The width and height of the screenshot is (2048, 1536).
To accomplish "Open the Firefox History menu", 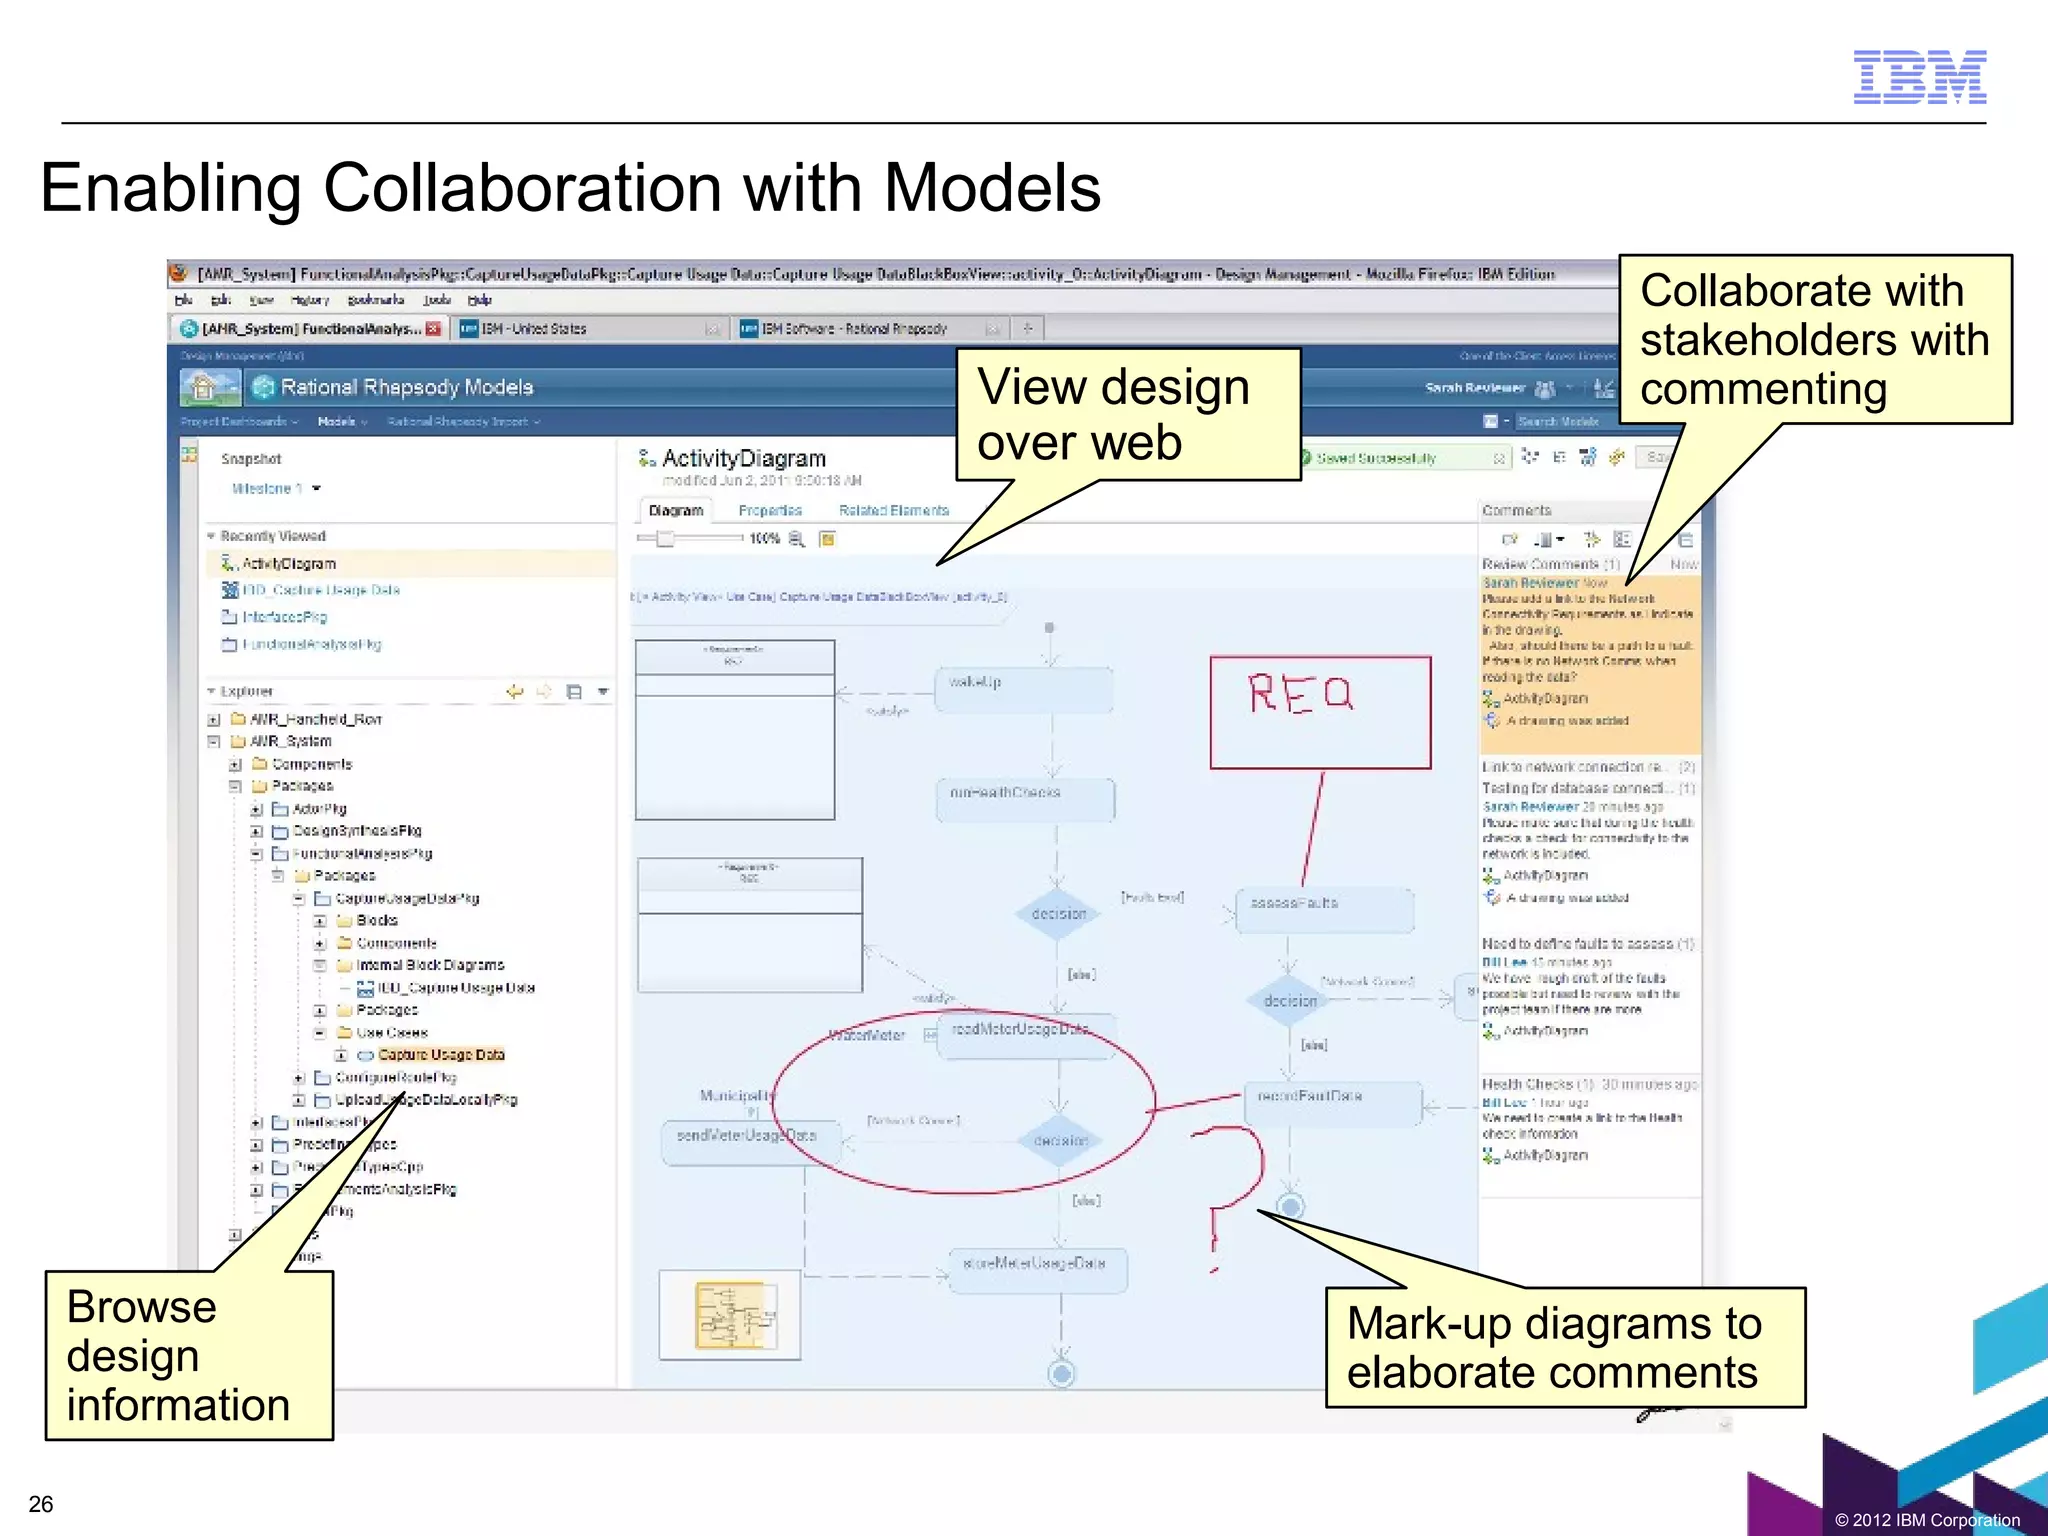I will click(309, 300).
